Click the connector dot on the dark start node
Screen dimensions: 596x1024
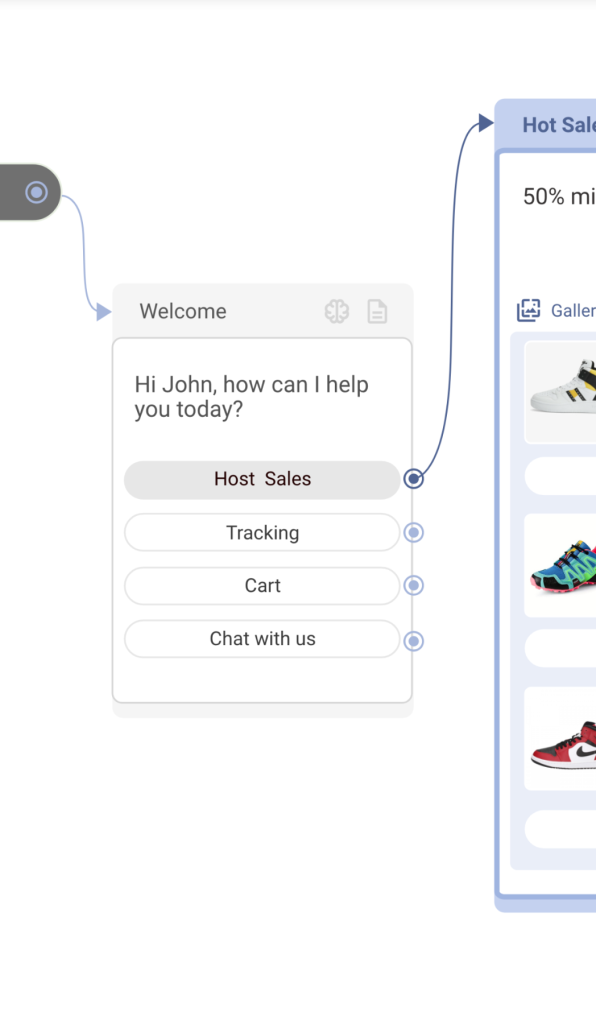pos(37,192)
